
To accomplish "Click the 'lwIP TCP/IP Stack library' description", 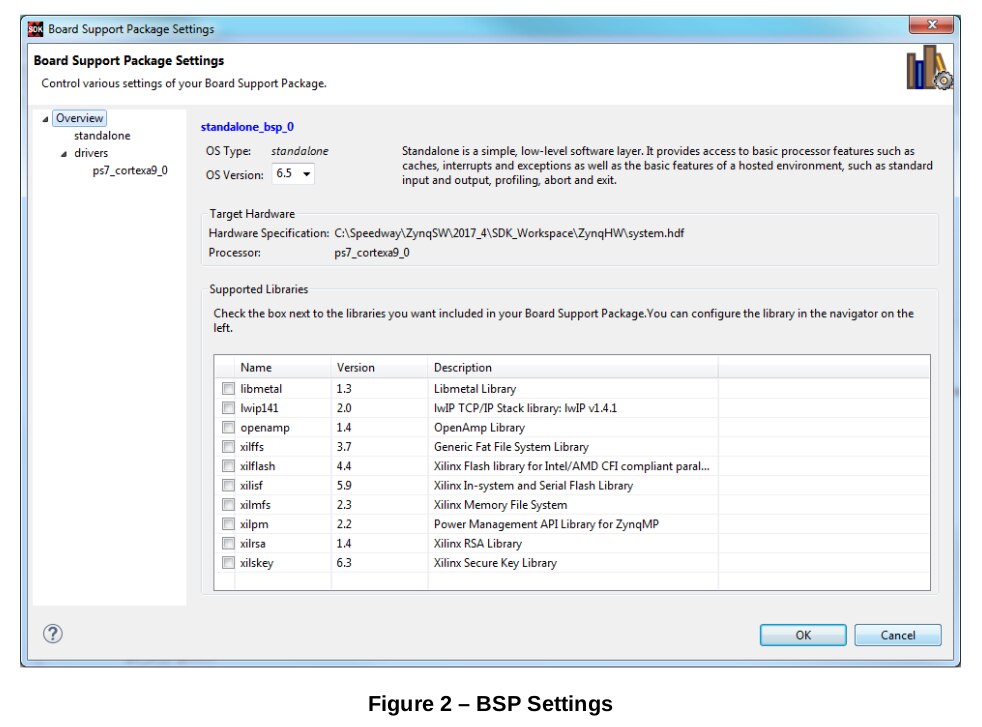I will (525, 408).
